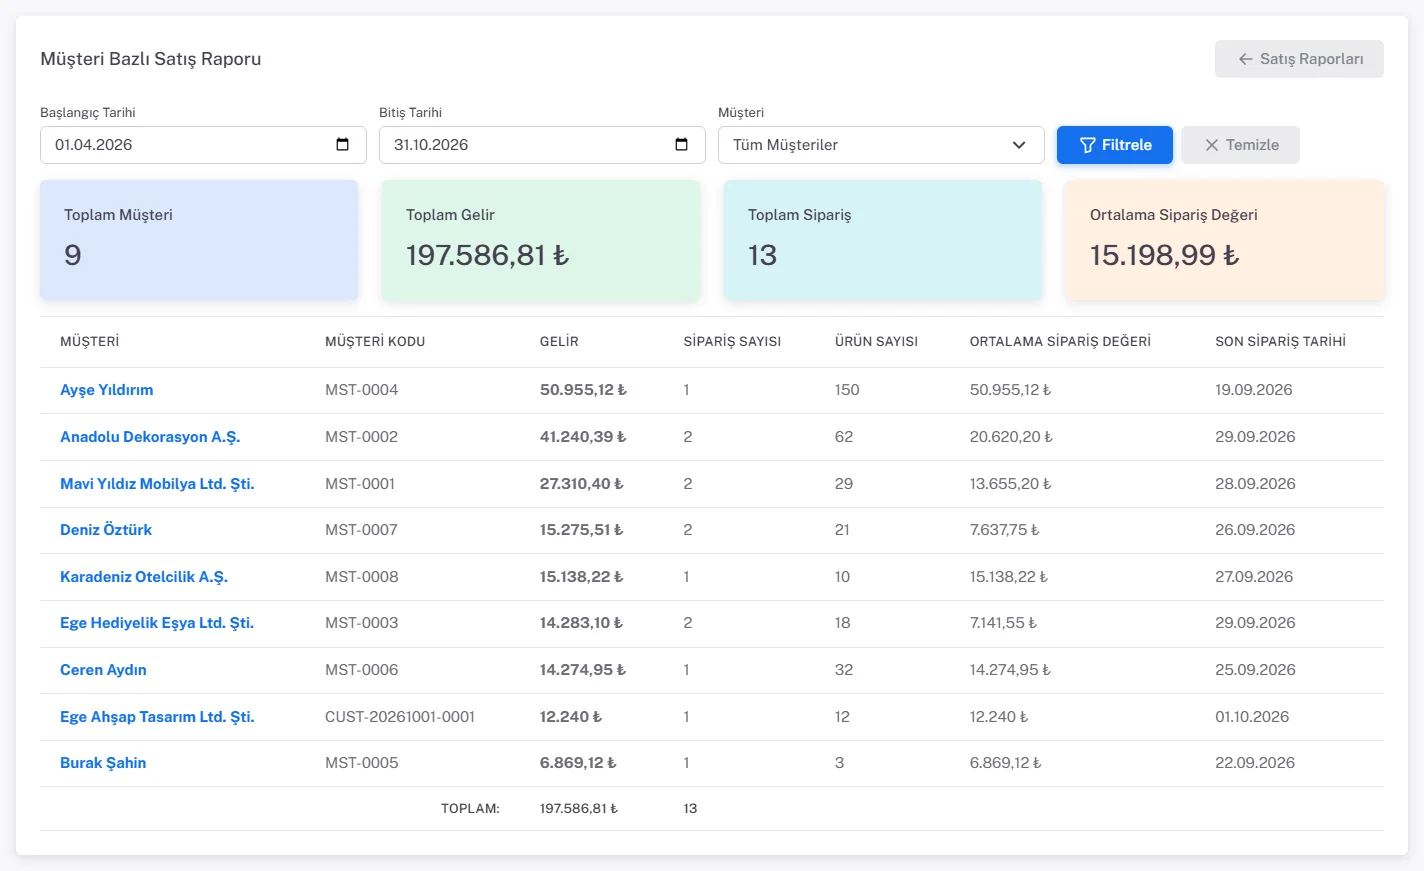Select customer code CUST-20261001-0001
The image size is (1424, 871).
pos(400,717)
